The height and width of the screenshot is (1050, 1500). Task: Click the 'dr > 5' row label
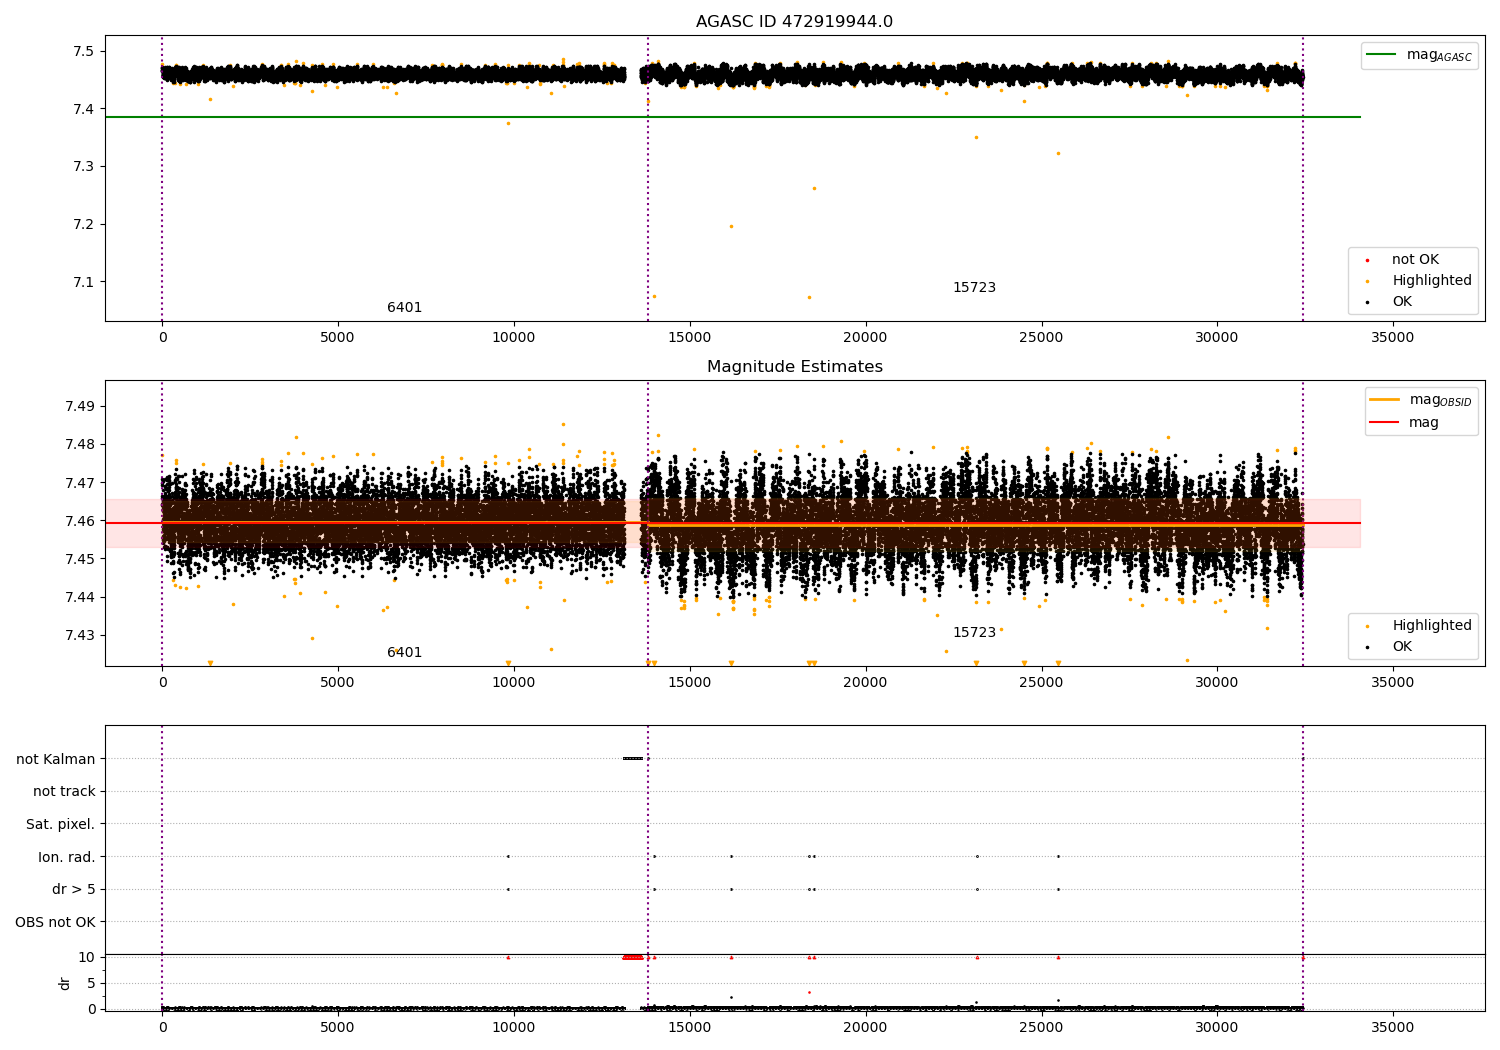[x=73, y=890]
